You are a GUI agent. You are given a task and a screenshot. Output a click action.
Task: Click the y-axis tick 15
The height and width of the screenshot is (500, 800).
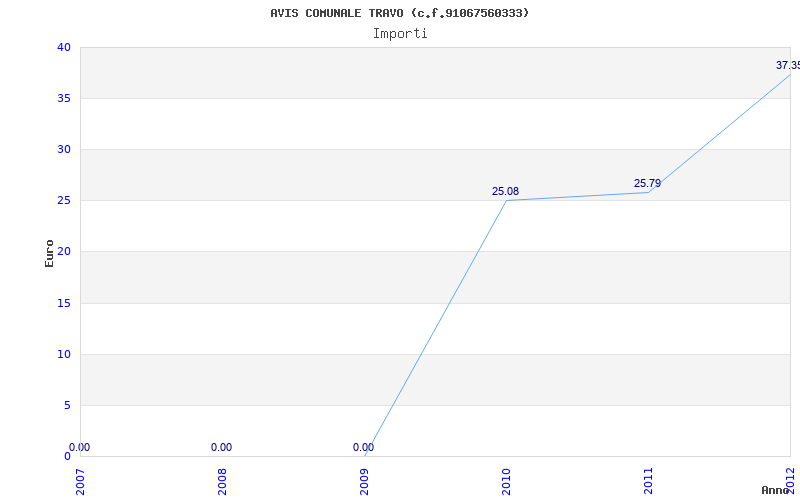(x=64, y=303)
